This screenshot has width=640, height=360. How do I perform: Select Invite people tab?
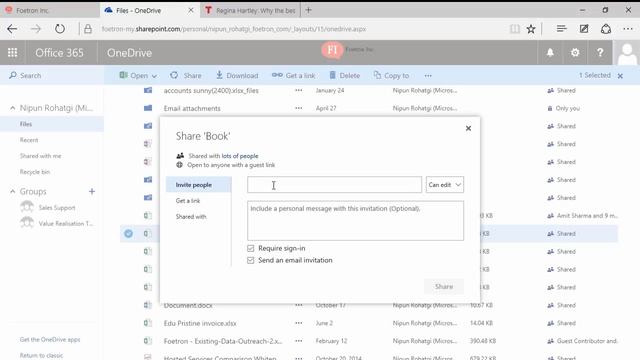[199, 185]
